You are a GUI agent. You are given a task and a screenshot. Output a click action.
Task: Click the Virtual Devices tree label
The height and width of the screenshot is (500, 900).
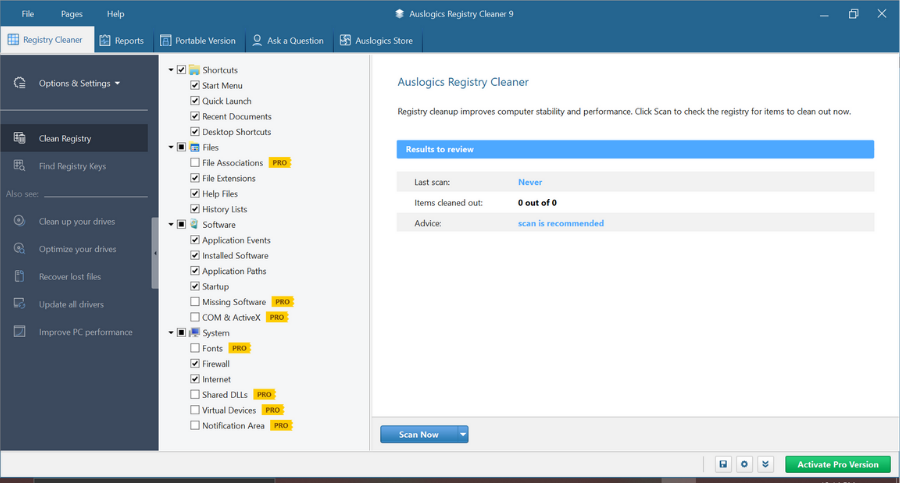[229, 410]
